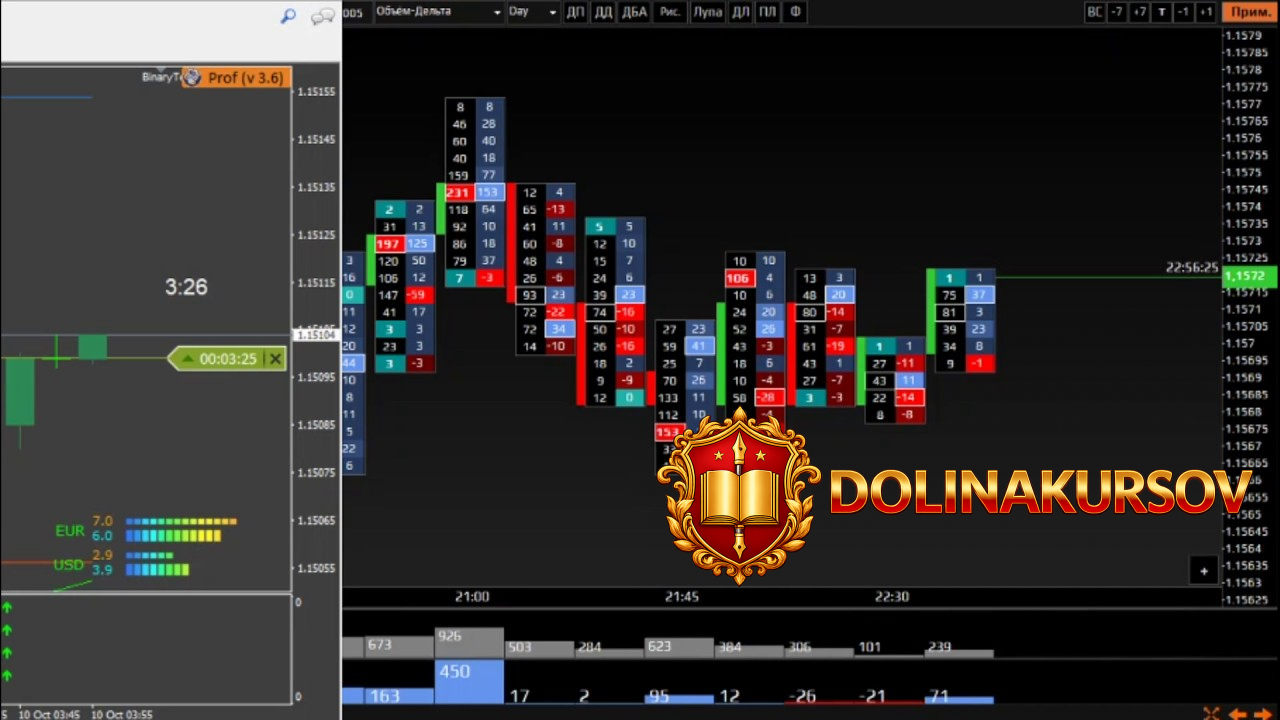Open the ДБА cluster view tool
Image resolution: width=1280 pixels, height=720 pixels.
(635, 12)
